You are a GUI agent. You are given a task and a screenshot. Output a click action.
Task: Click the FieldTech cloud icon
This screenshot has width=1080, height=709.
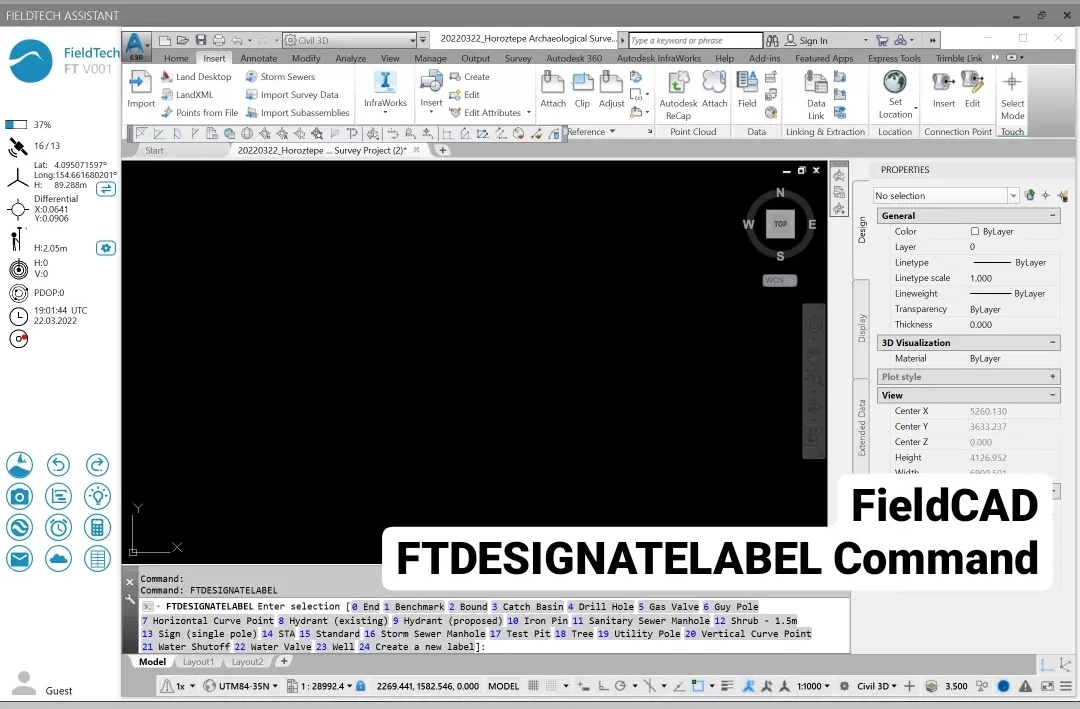(59, 559)
